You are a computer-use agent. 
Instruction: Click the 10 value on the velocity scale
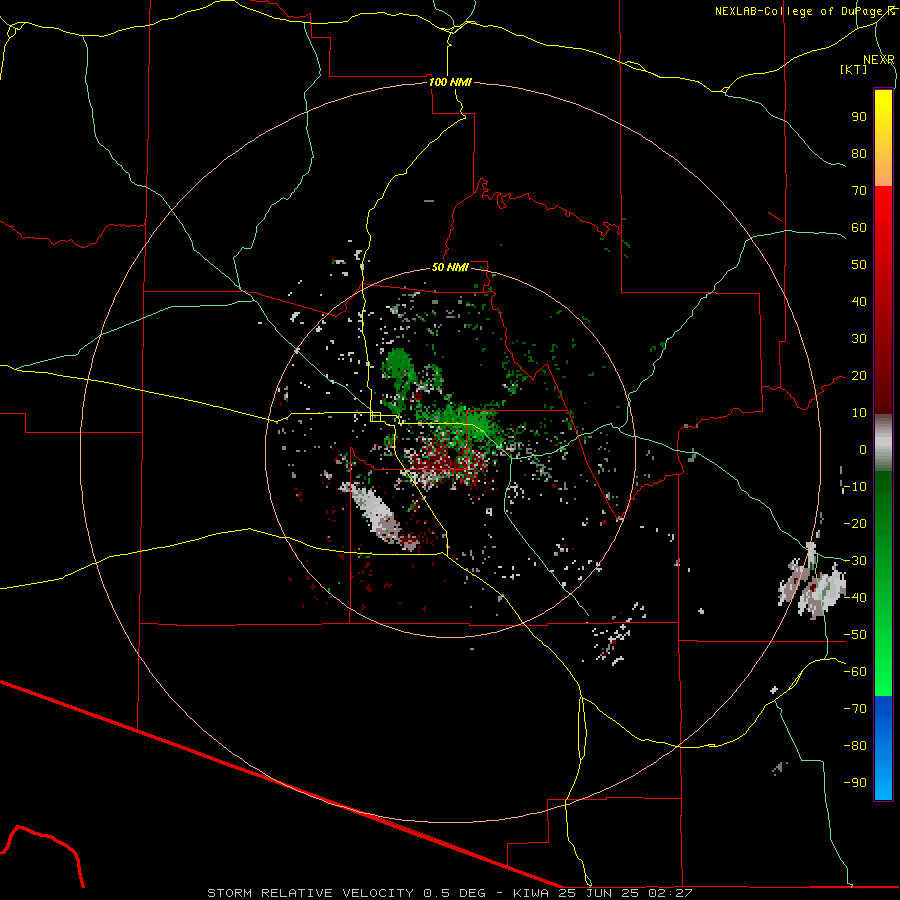[x=859, y=413]
